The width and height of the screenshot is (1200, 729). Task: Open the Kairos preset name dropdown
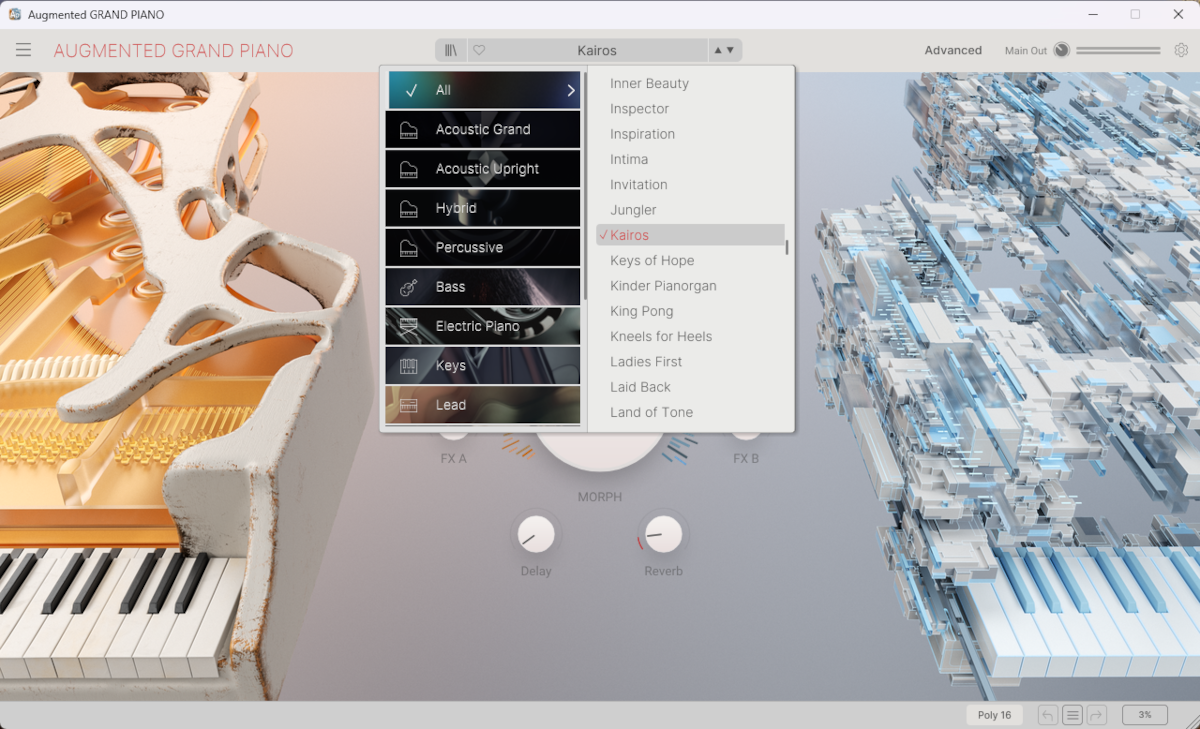(x=597, y=50)
